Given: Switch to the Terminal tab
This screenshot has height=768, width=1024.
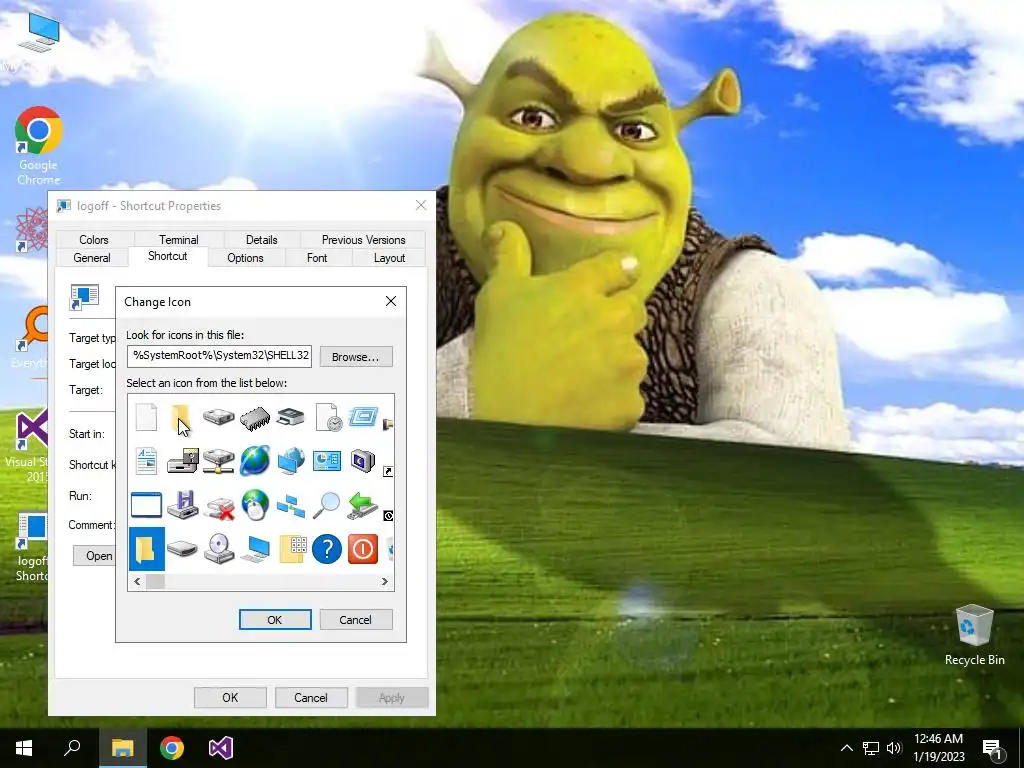Looking at the screenshot, I should (x=178, y=240).
